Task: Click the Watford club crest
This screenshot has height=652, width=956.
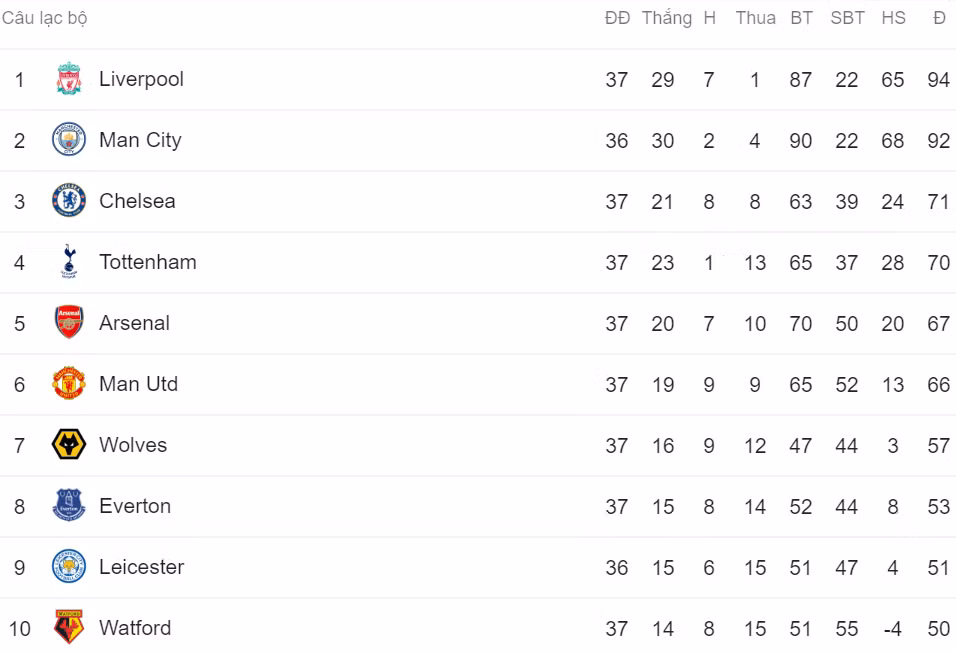Action: click(x=69, y=628)
